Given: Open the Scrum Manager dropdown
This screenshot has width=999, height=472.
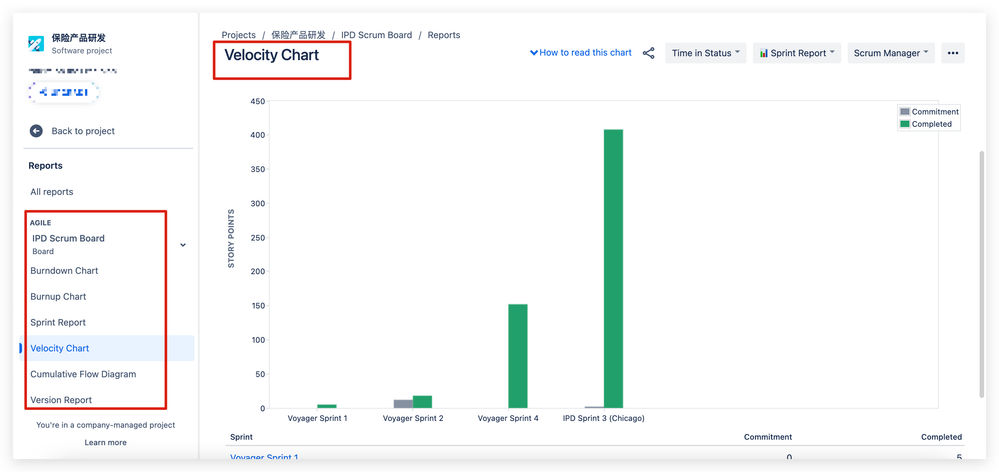Looking at the screenshot, I should coord(891,54).
